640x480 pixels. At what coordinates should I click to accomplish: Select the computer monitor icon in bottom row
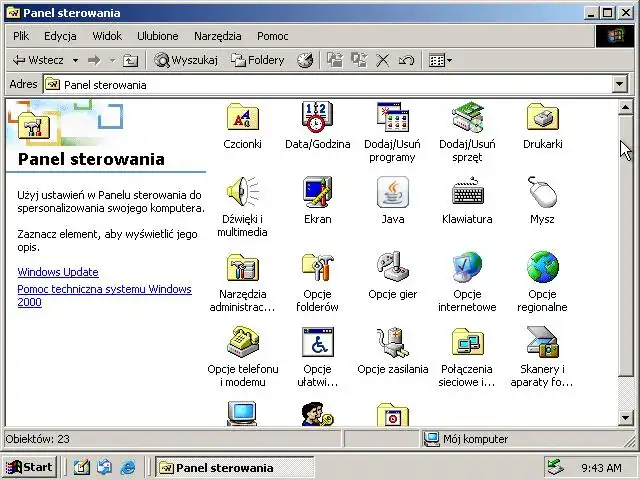pyautogui.click(x=242, y=414)
